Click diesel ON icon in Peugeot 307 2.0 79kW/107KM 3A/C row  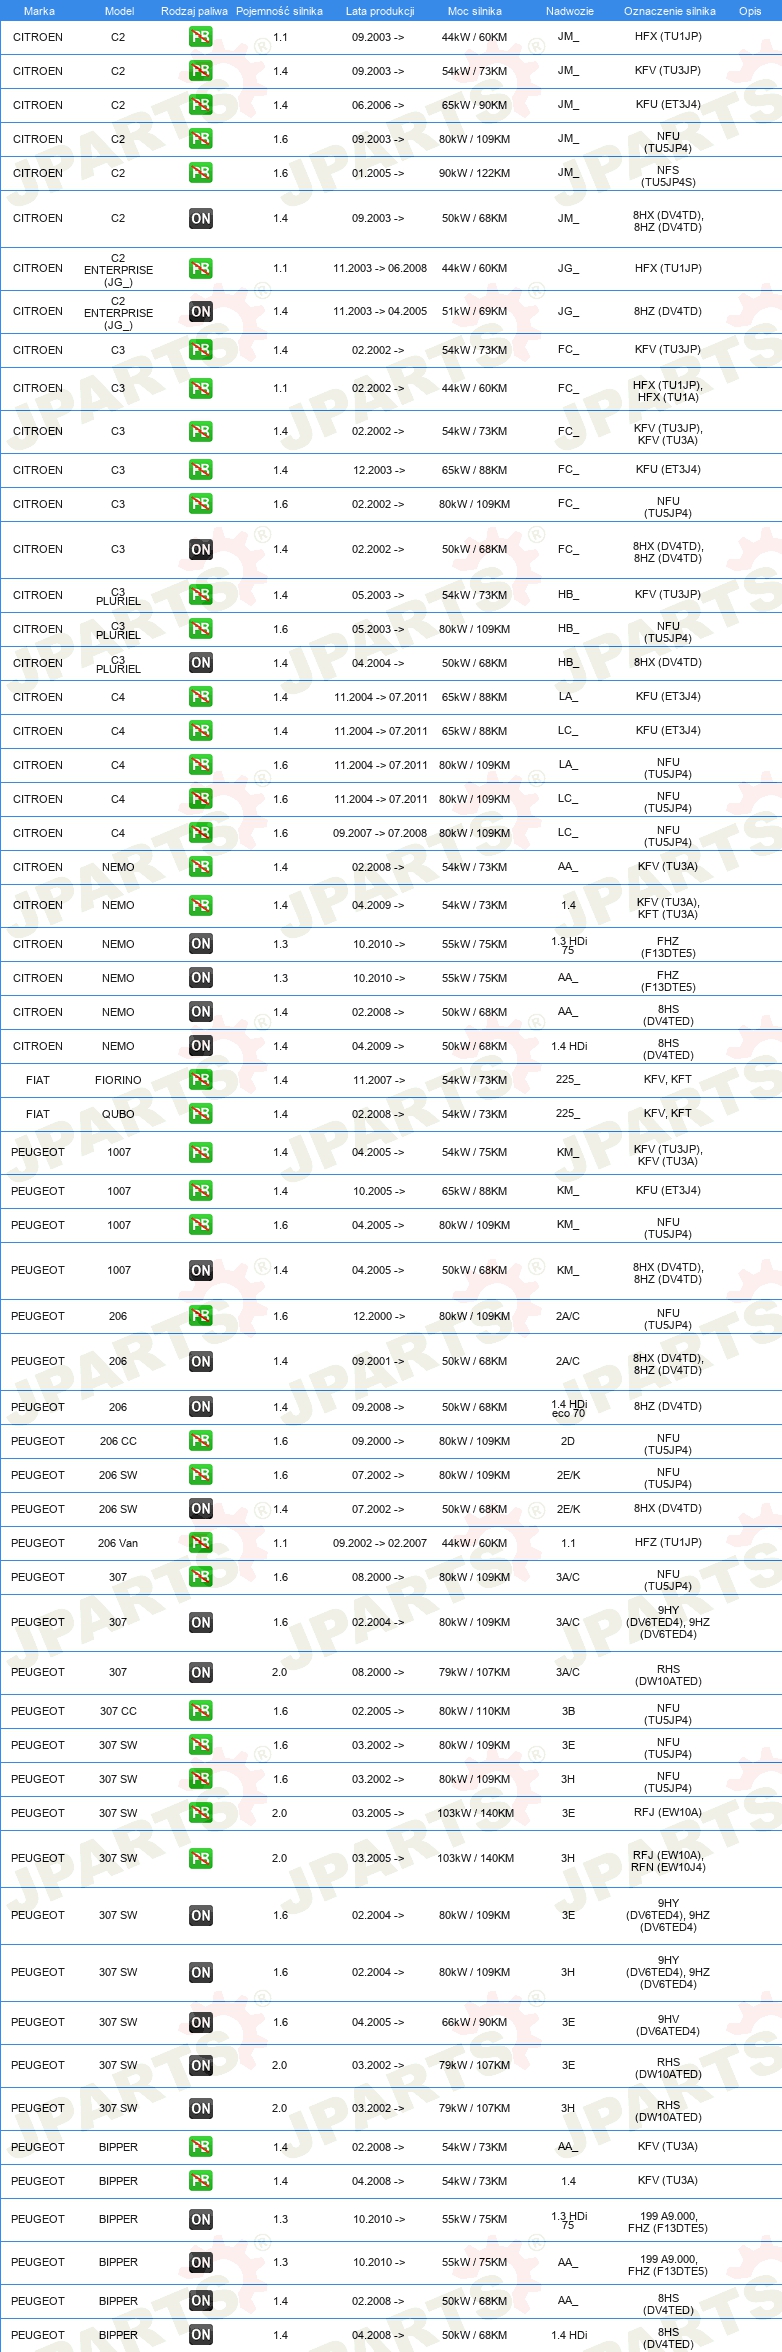[x=201, y=1672]
